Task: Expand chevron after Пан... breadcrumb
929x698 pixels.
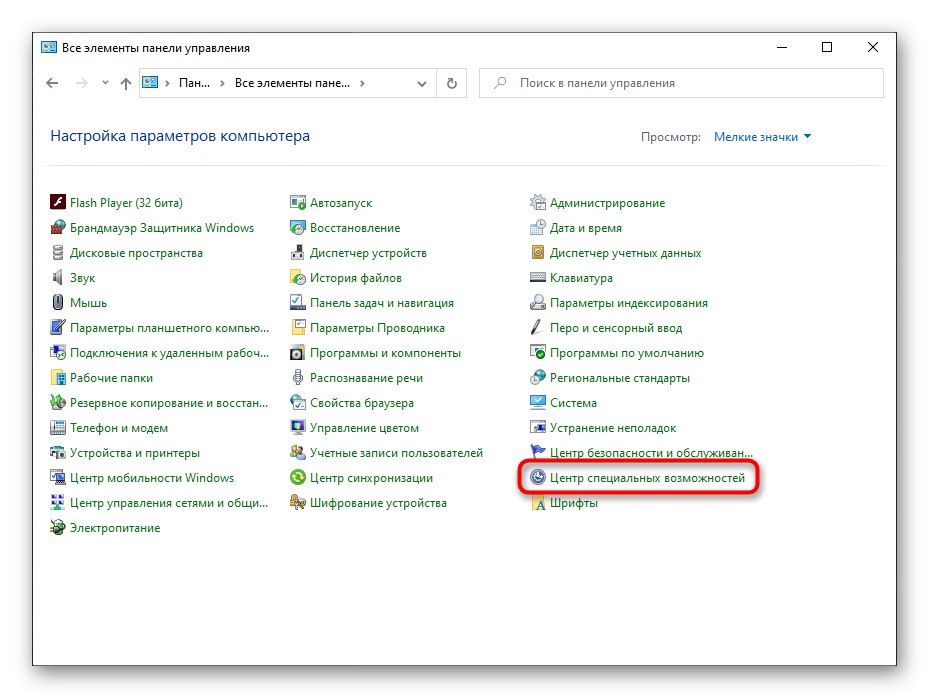Action: tap(222, 84)
